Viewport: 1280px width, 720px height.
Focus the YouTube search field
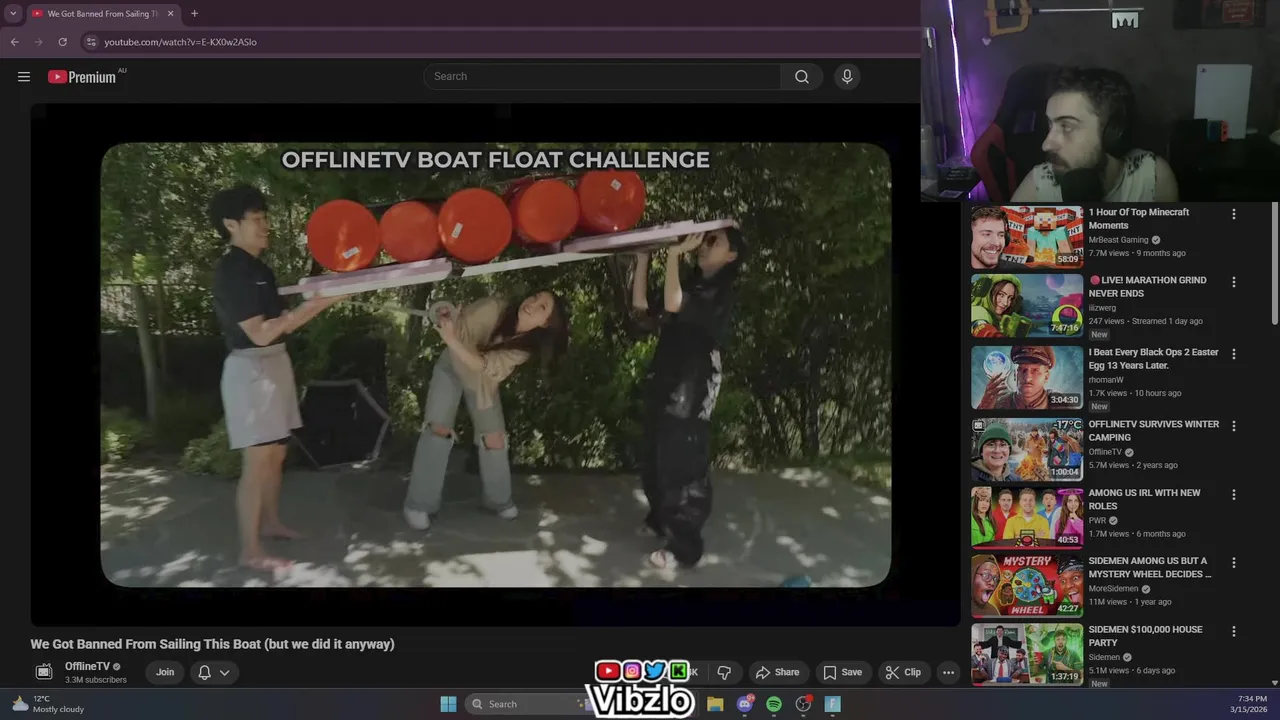pyautogui.click(x=603, y=77)
